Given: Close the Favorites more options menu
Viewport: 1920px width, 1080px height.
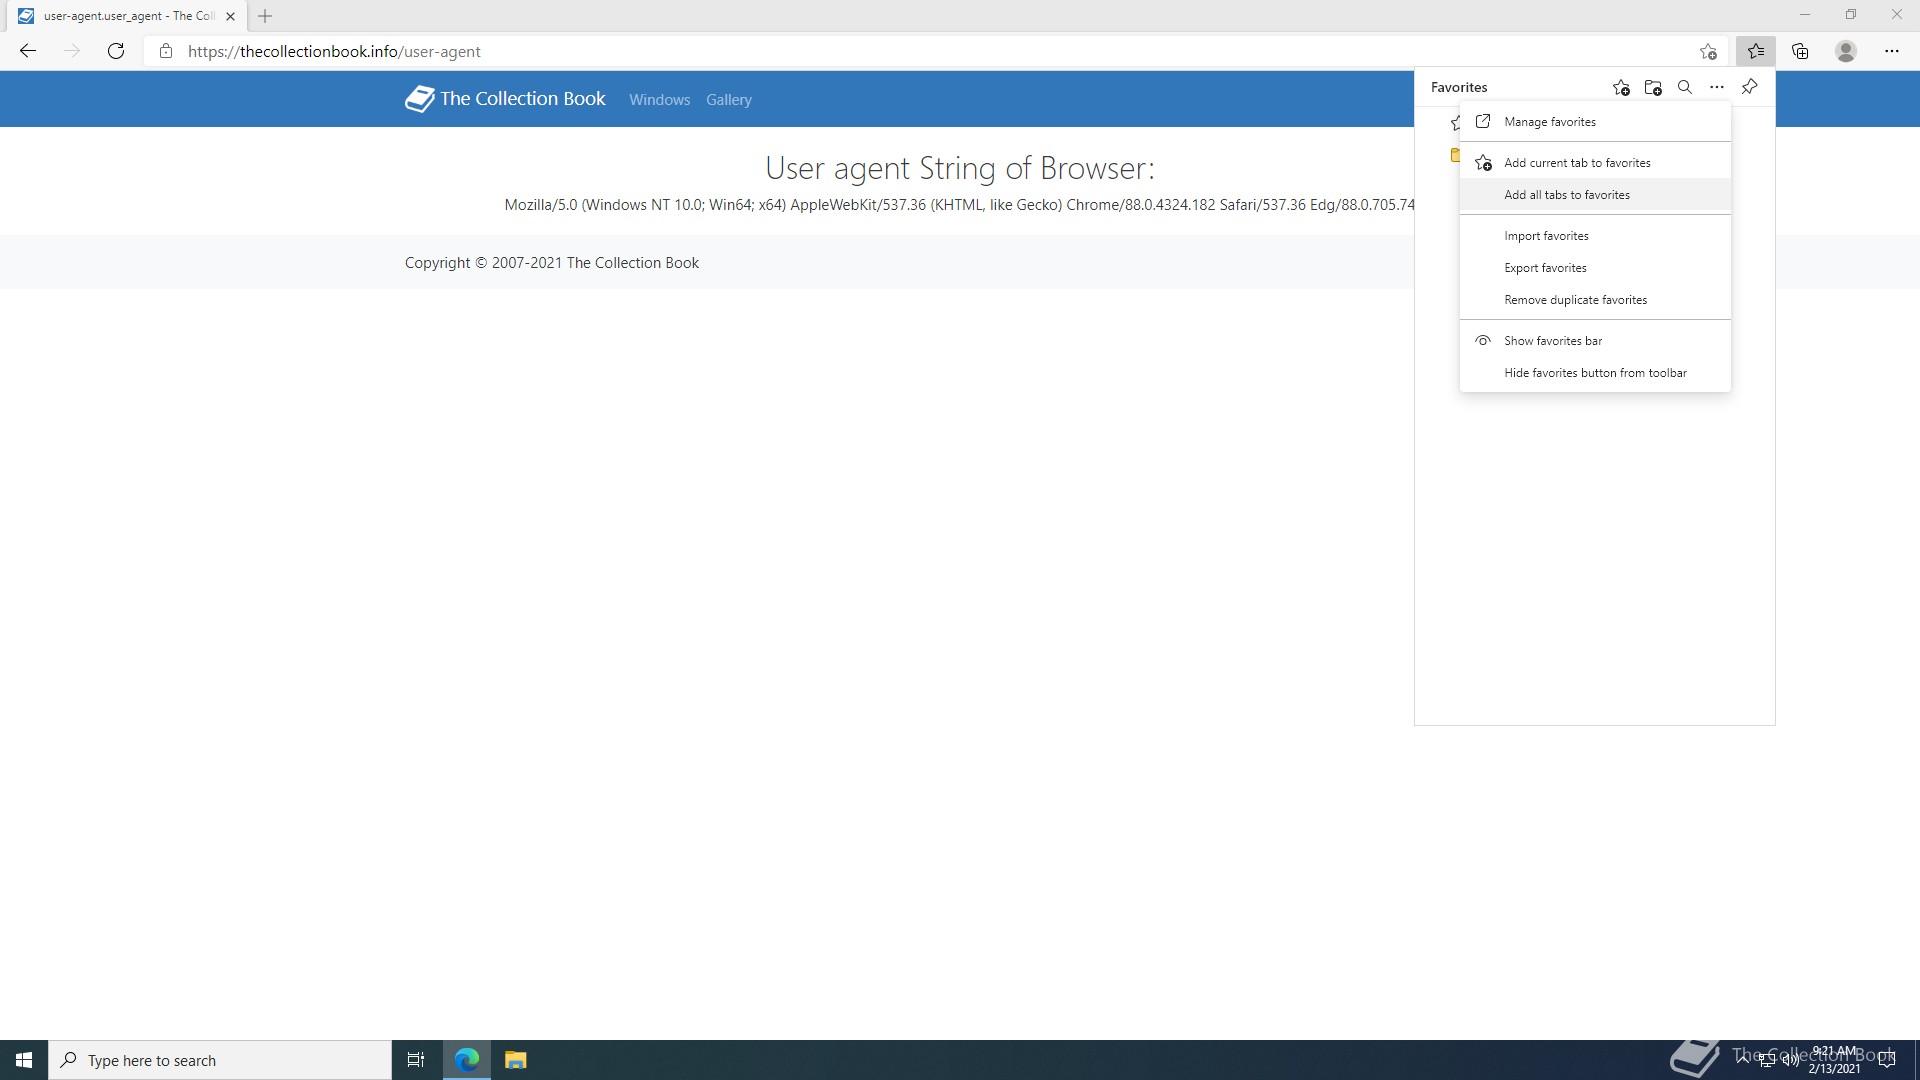Looking at the screenshot, I should point(1717,87).
